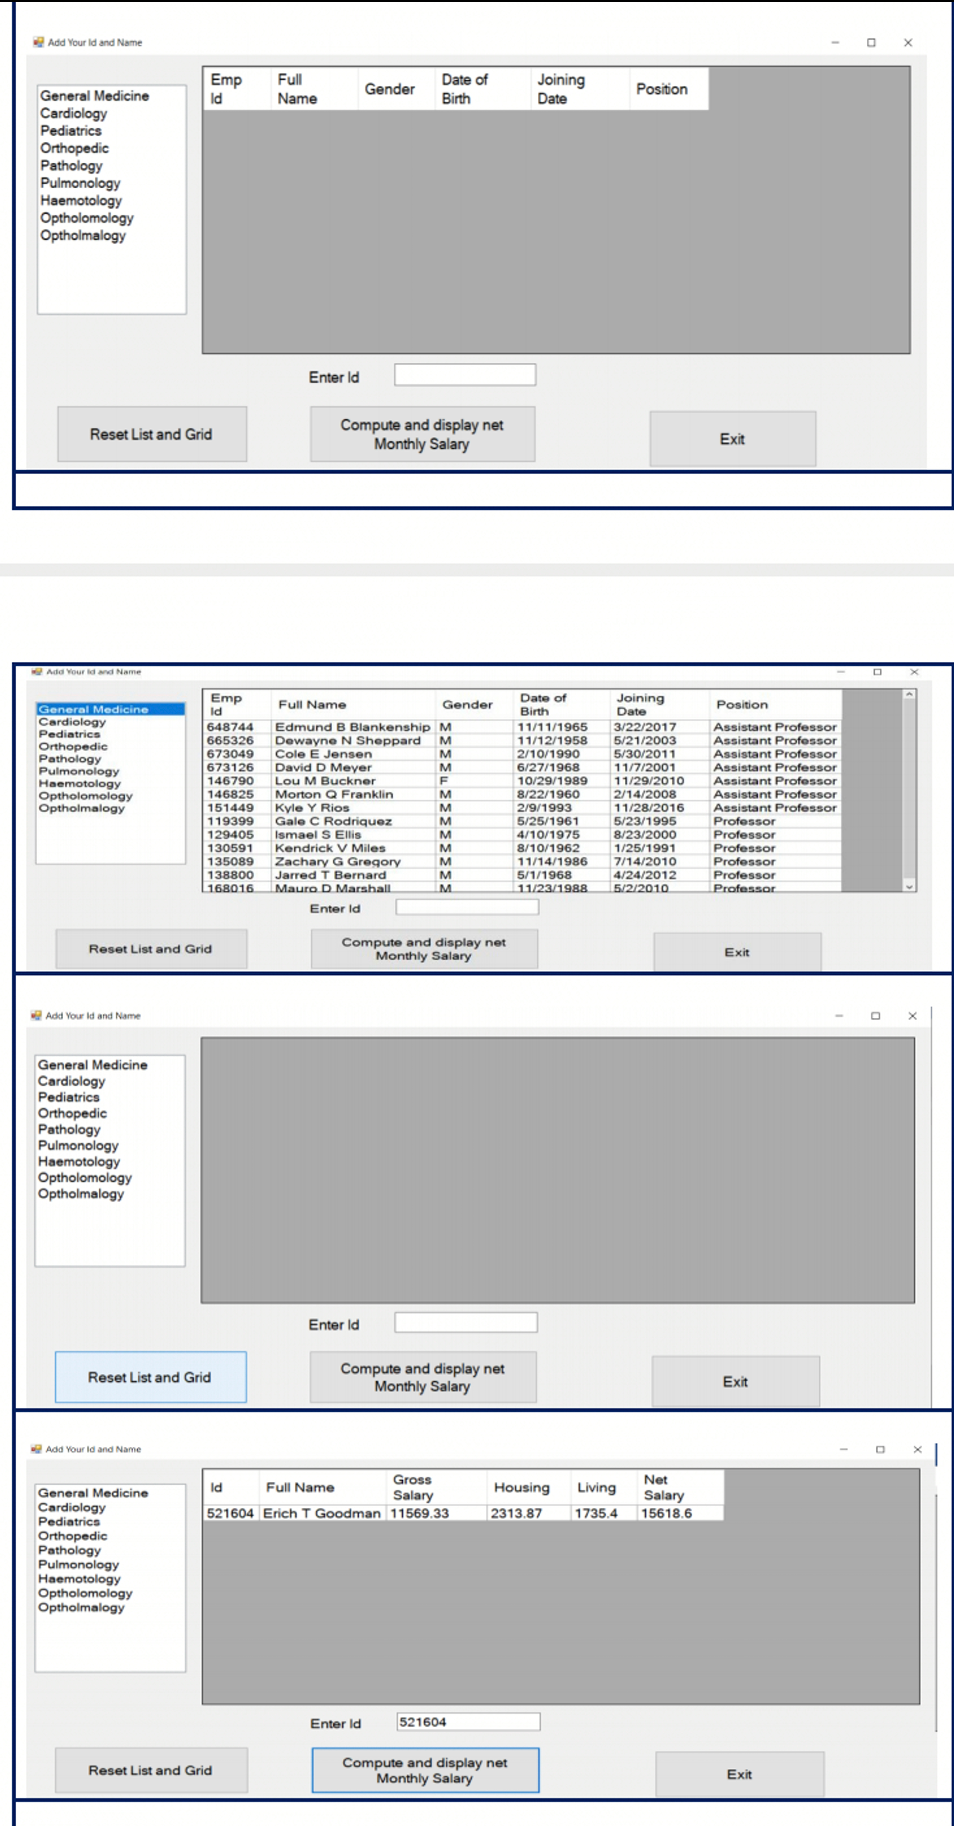
Task: Click the Zachary G Gregory name cell
Action: (x=353, y=862)
